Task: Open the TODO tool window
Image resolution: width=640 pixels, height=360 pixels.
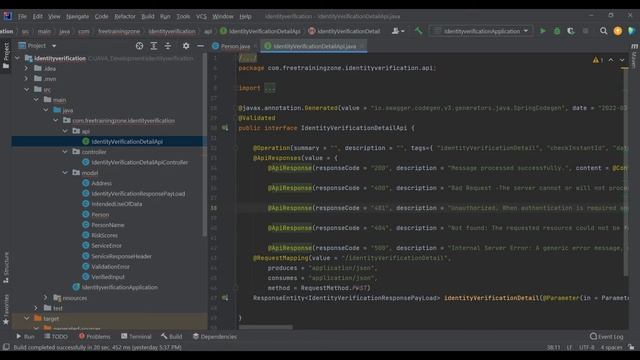Action: pos(56,336)
